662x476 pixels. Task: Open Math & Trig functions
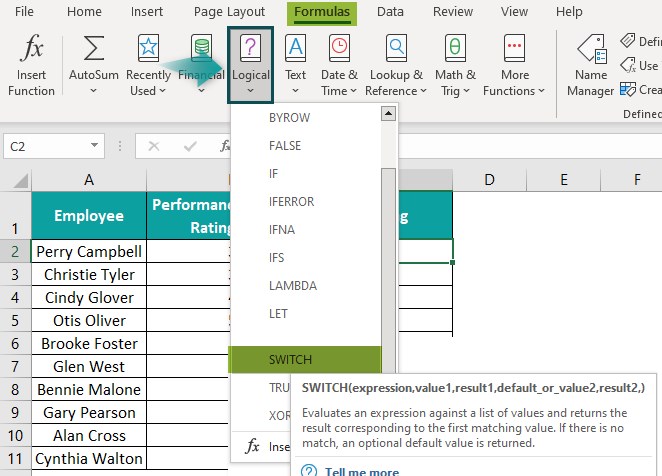pos(455,65)
